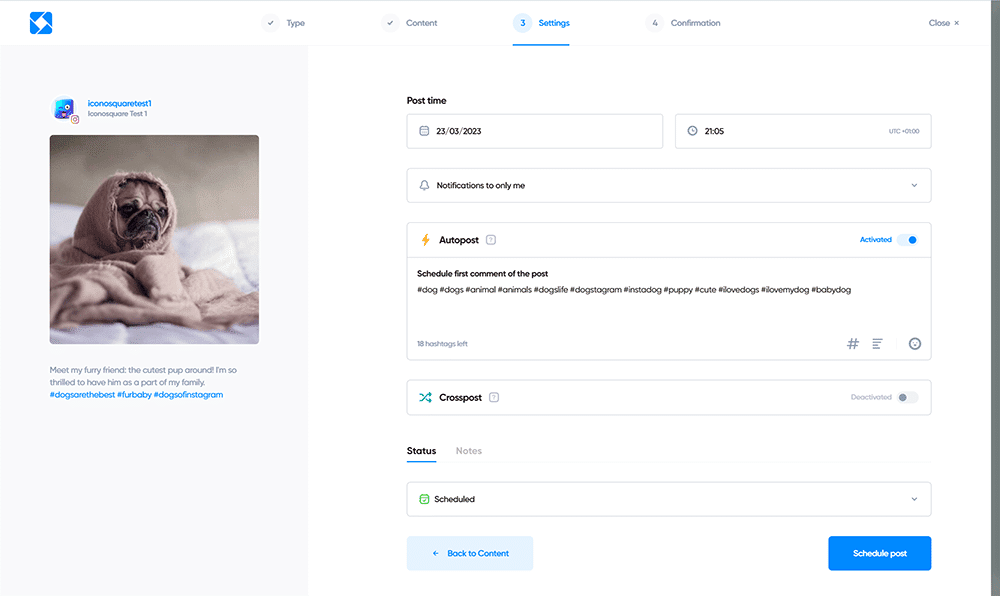
Task: Open the notifications recipient dropdown
Action: [913, 185]
